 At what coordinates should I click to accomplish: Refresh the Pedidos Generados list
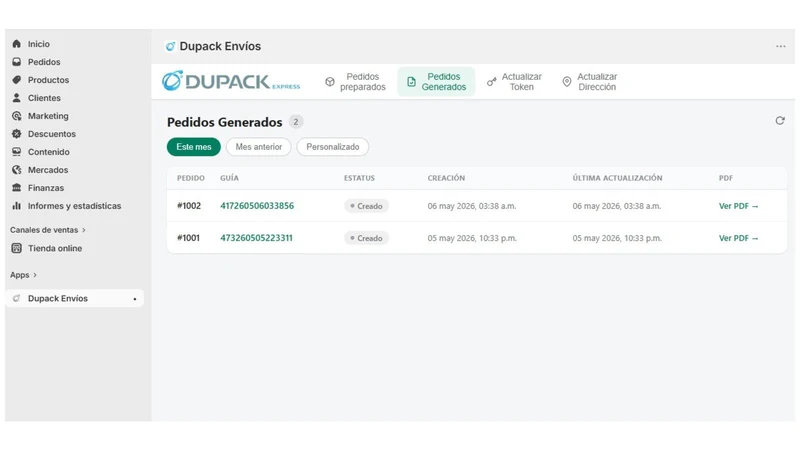780,121
